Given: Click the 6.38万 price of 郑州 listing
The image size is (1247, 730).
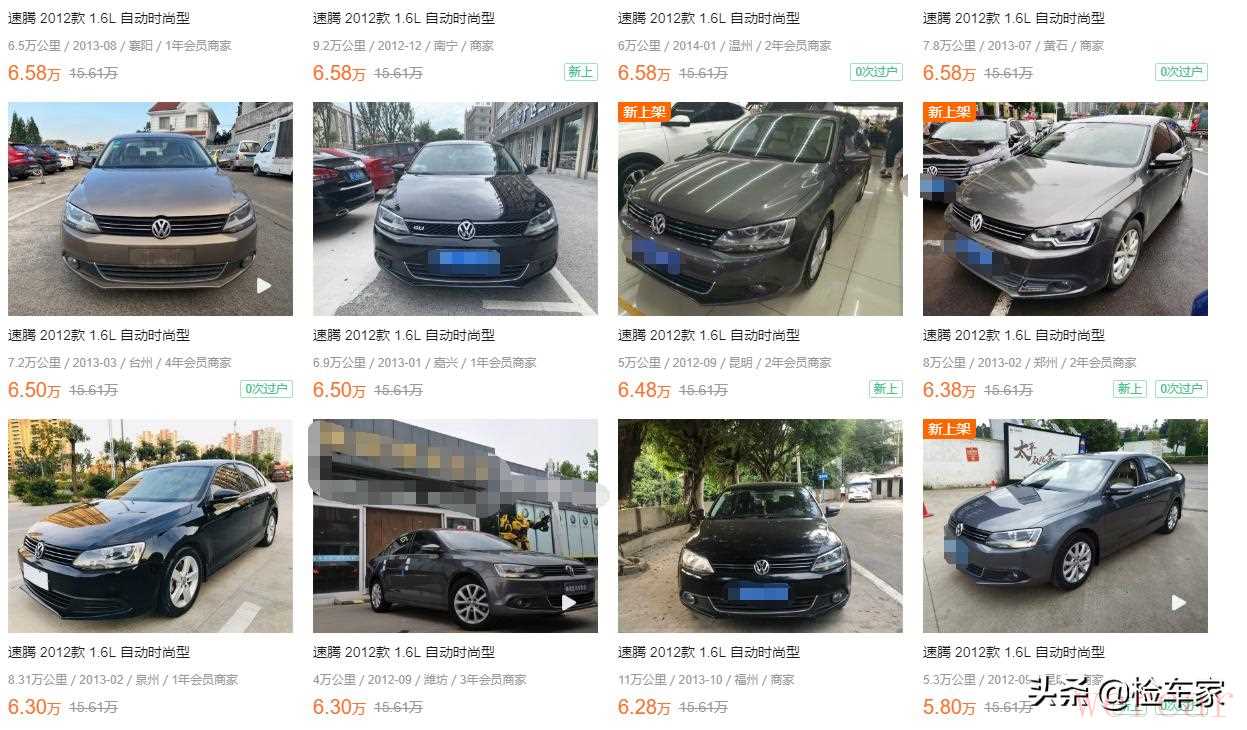Looking at the screenshot, I should [x=949, y=390].
